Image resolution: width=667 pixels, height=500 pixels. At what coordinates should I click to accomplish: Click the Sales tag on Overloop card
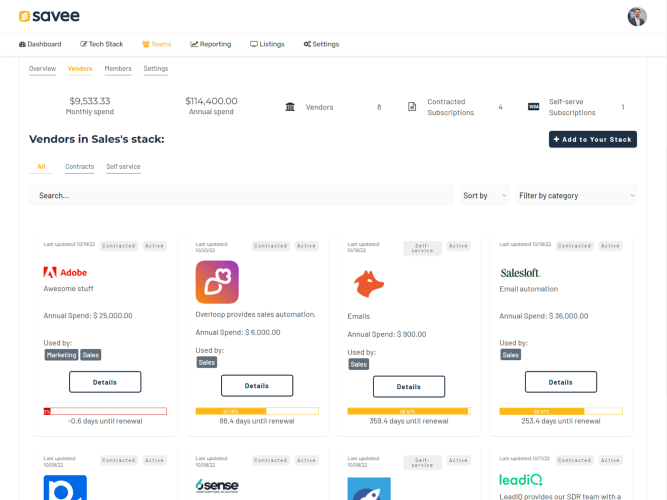click(207, 363)
